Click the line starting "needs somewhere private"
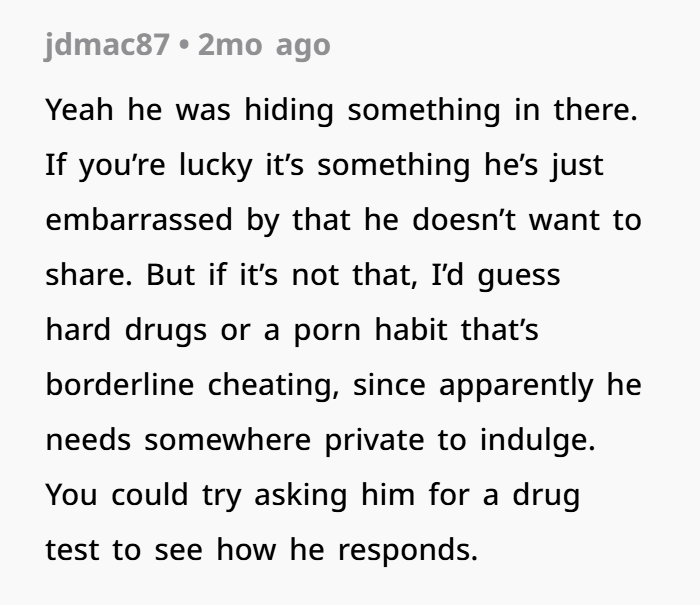This screenshot has height=605, width=700. click(x=320, y=440)
